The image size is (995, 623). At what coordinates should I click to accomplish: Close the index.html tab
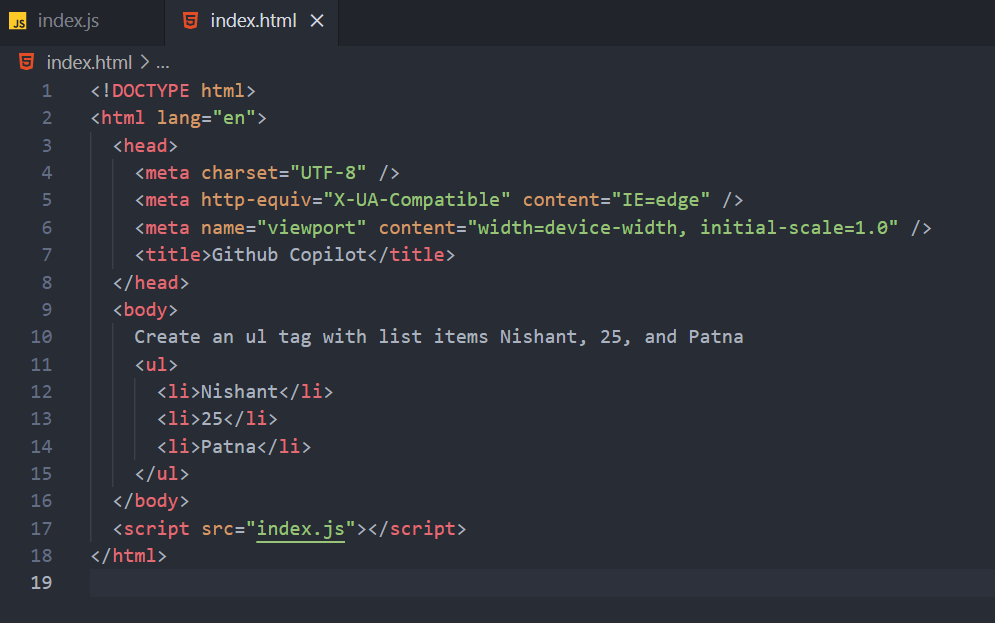(x=317, y=21)
